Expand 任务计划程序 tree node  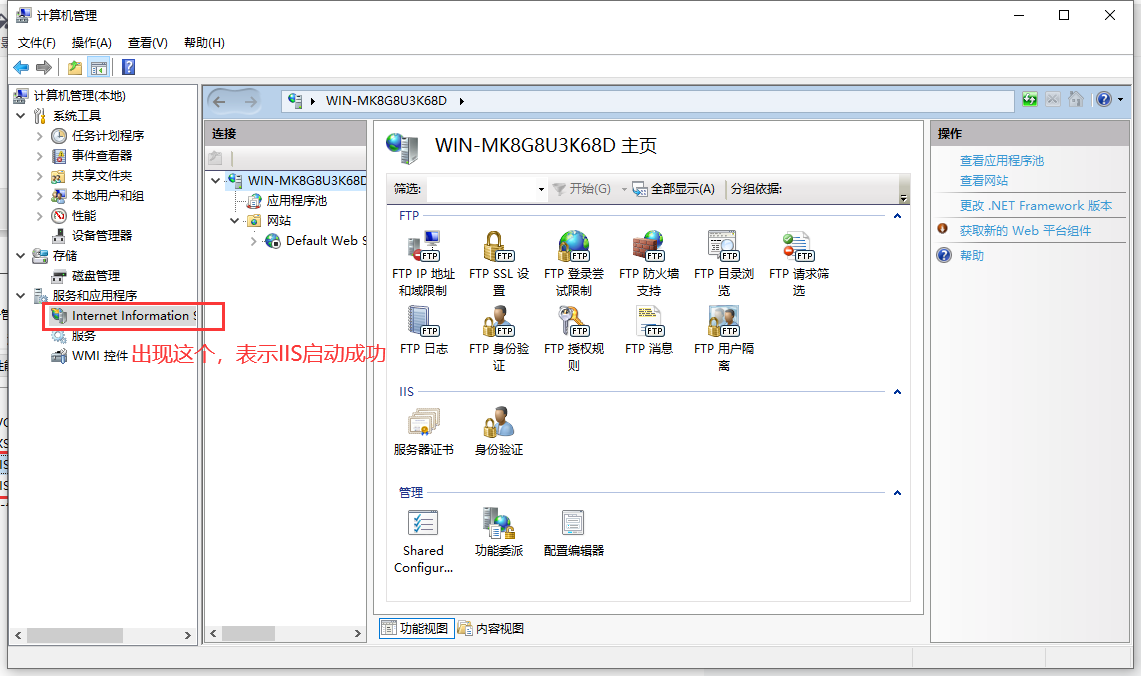pyautogui.click(x=39, y=135)
